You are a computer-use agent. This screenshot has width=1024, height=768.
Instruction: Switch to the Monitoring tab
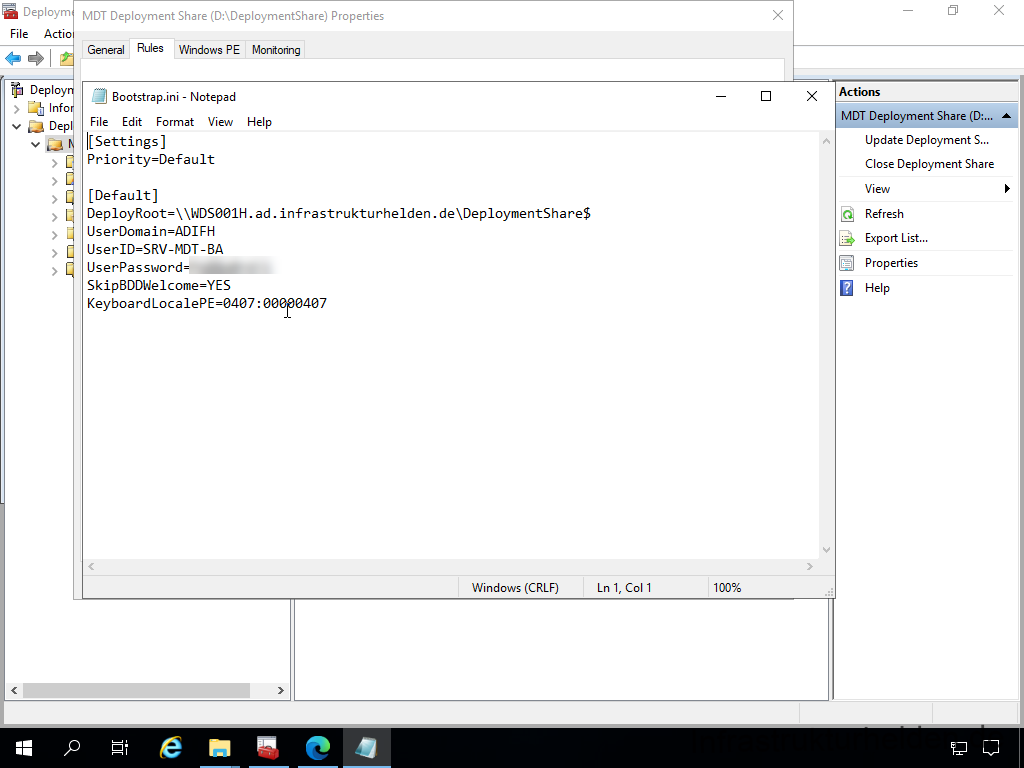point(276,50)
